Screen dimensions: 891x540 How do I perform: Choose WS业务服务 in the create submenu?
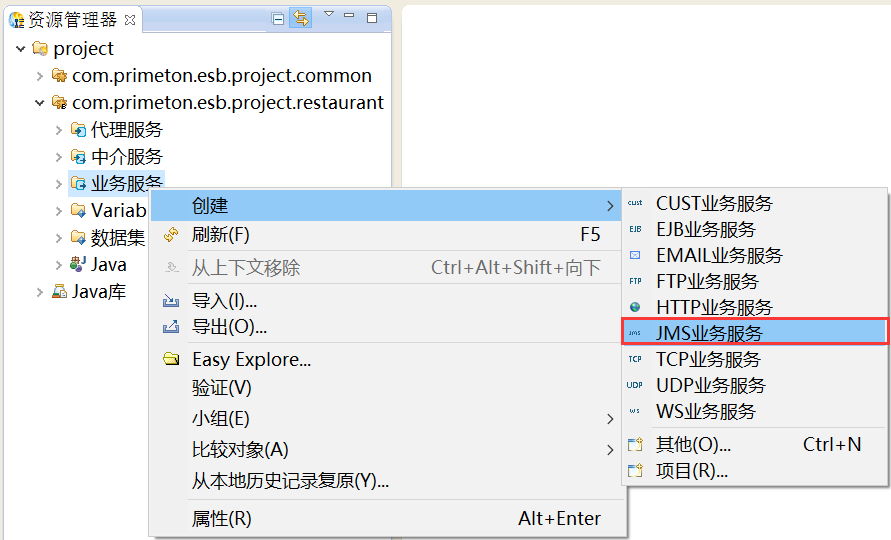pyautogui.click(x=705, y=411)
